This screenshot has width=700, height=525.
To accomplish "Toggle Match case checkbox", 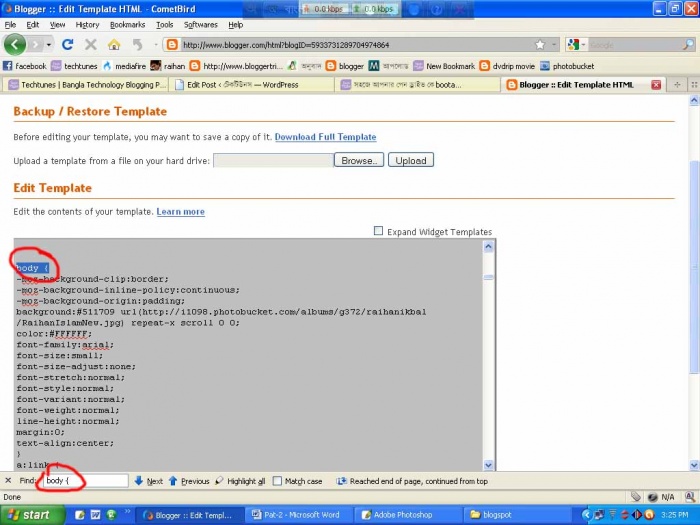I will pyautogui.click(x=277, y=481).
